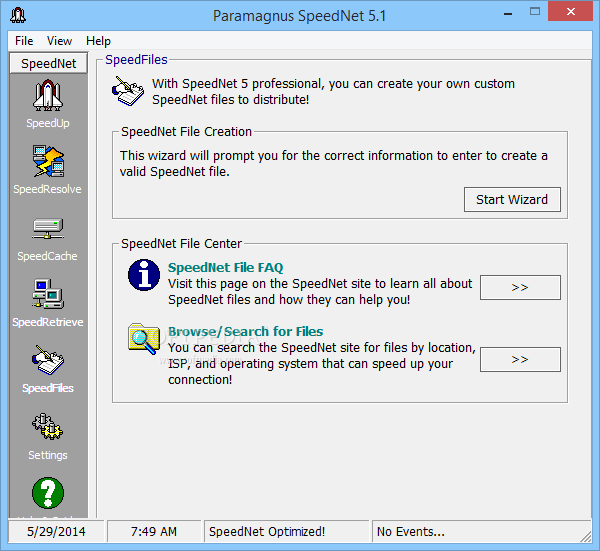Click the folder magnifier Browse/Search icon

click(144, 339)
